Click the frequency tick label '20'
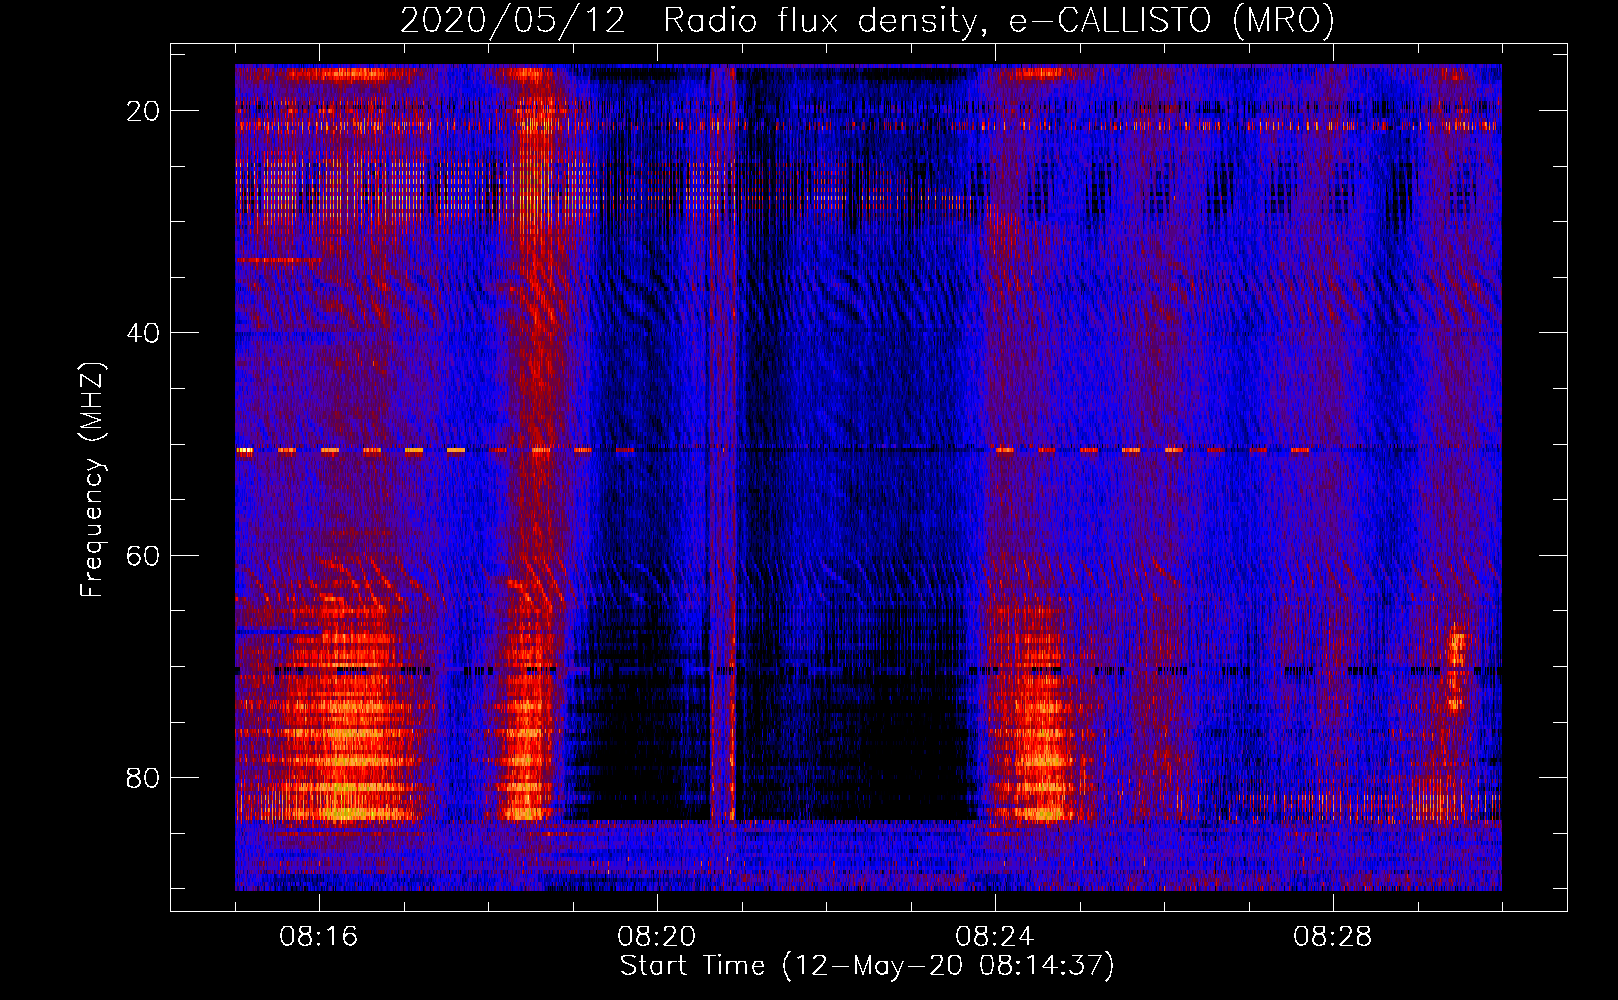This screenshot has width=1618, height=1000. click(x=143, y=111)
